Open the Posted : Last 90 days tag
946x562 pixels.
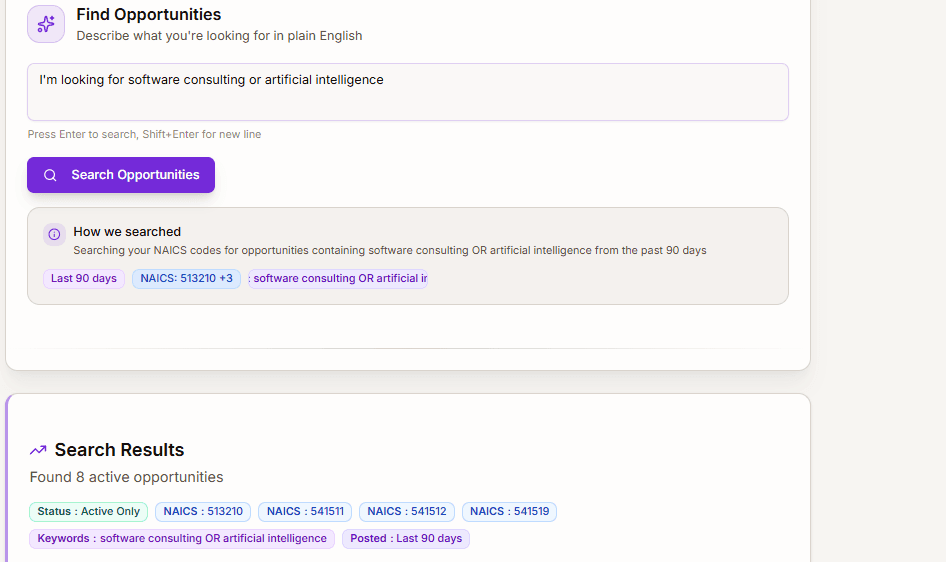(406, 539)
